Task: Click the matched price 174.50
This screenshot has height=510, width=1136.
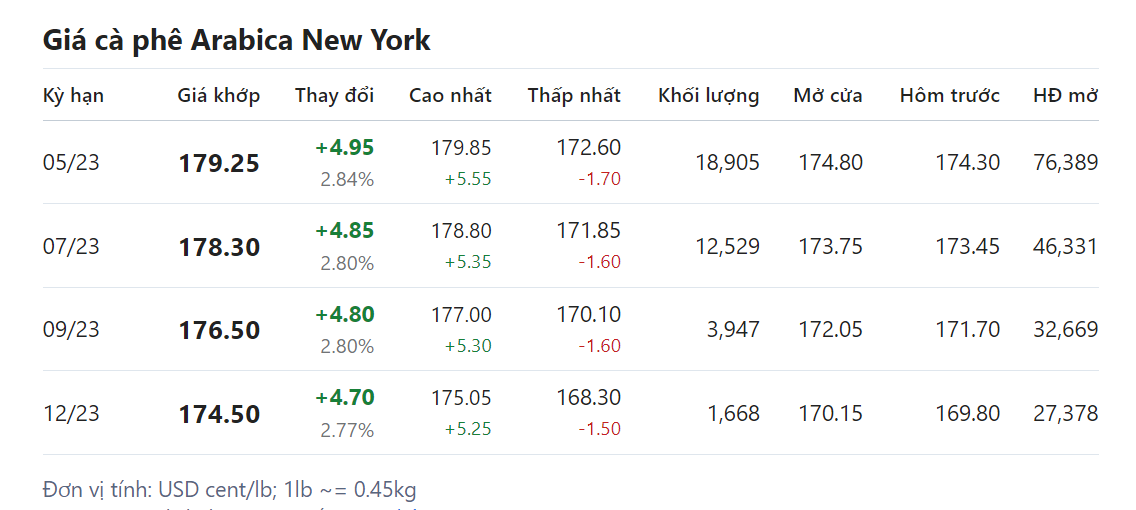Action: coord(219,415)
